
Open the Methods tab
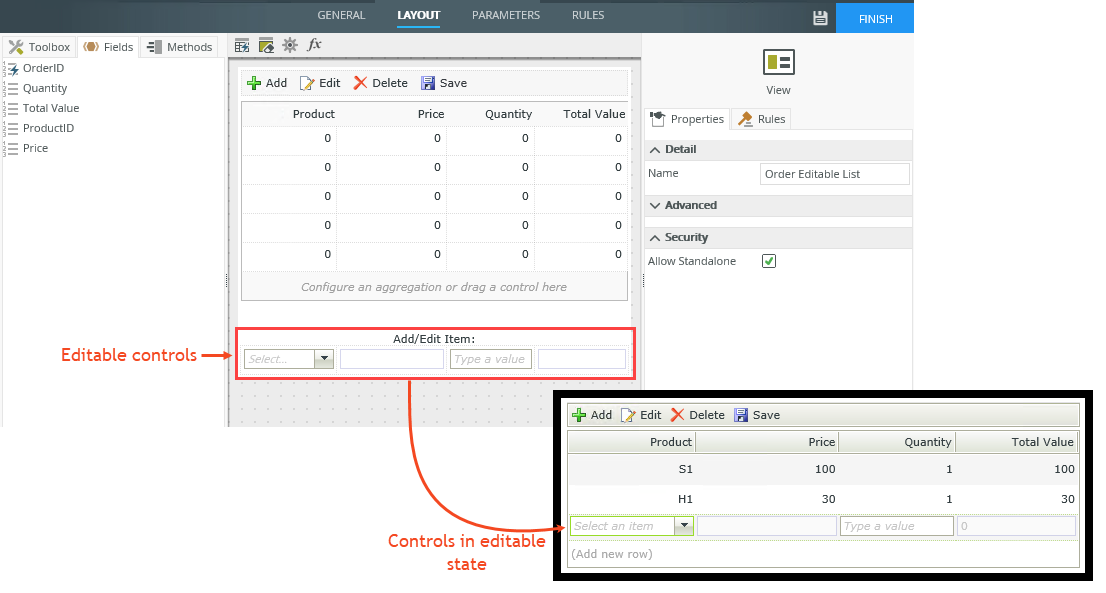pyautogui.click(x=180, y=47)
